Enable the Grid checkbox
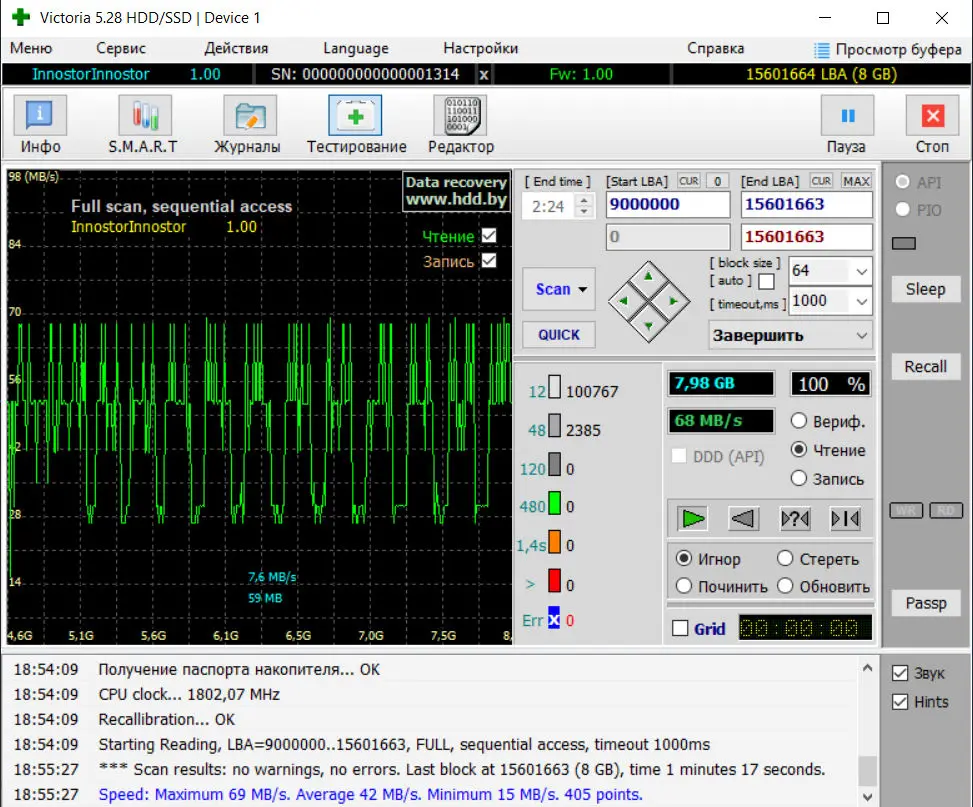 coord(681,629)
